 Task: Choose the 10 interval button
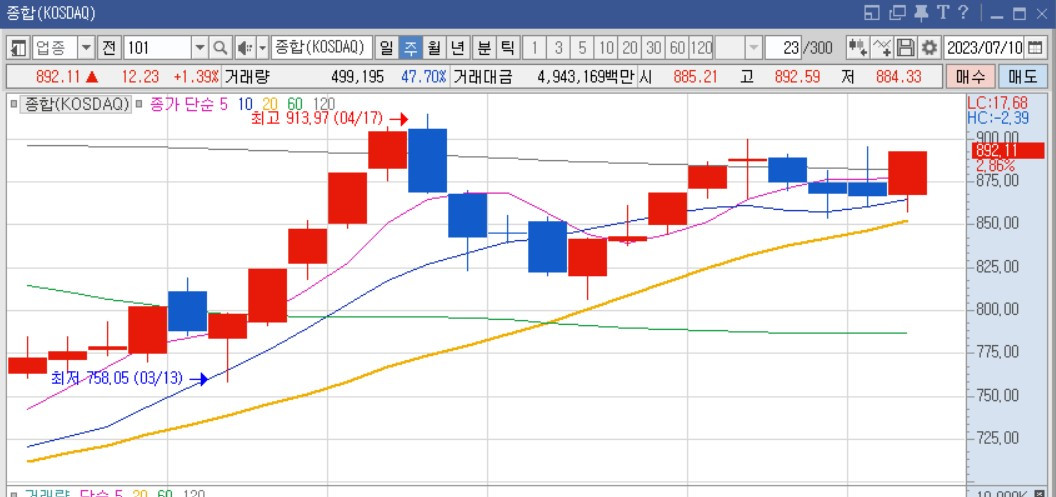coord(606,48)
